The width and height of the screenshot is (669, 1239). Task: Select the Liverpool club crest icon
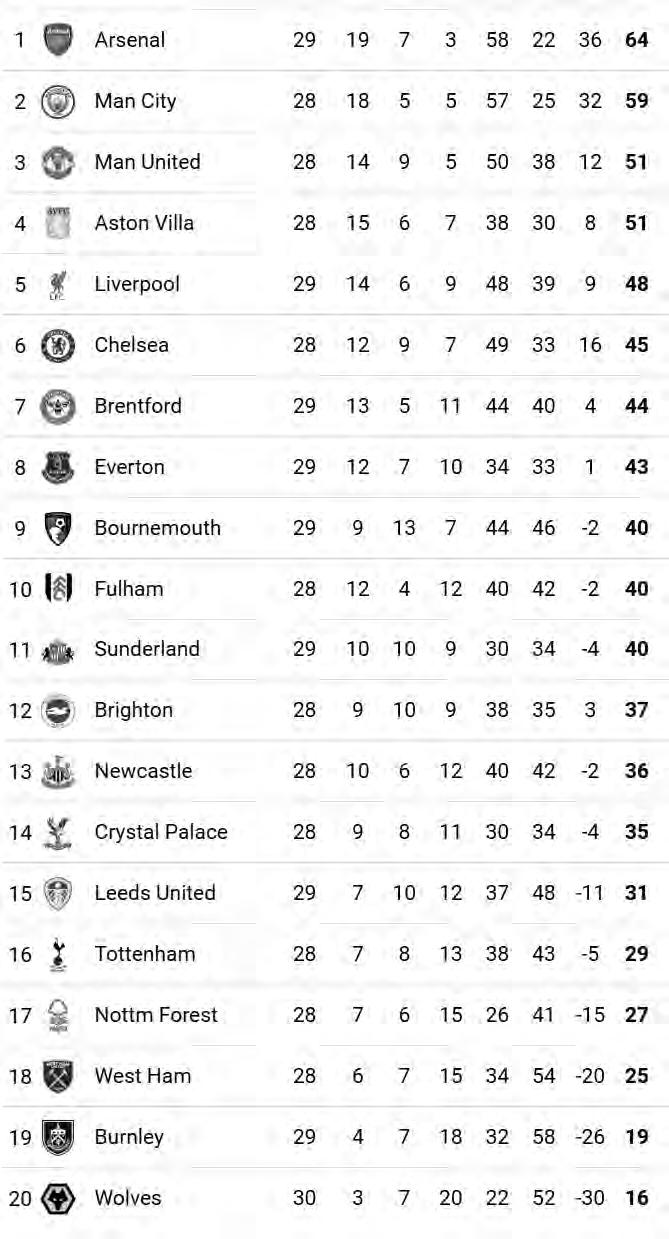click(58, 284)
